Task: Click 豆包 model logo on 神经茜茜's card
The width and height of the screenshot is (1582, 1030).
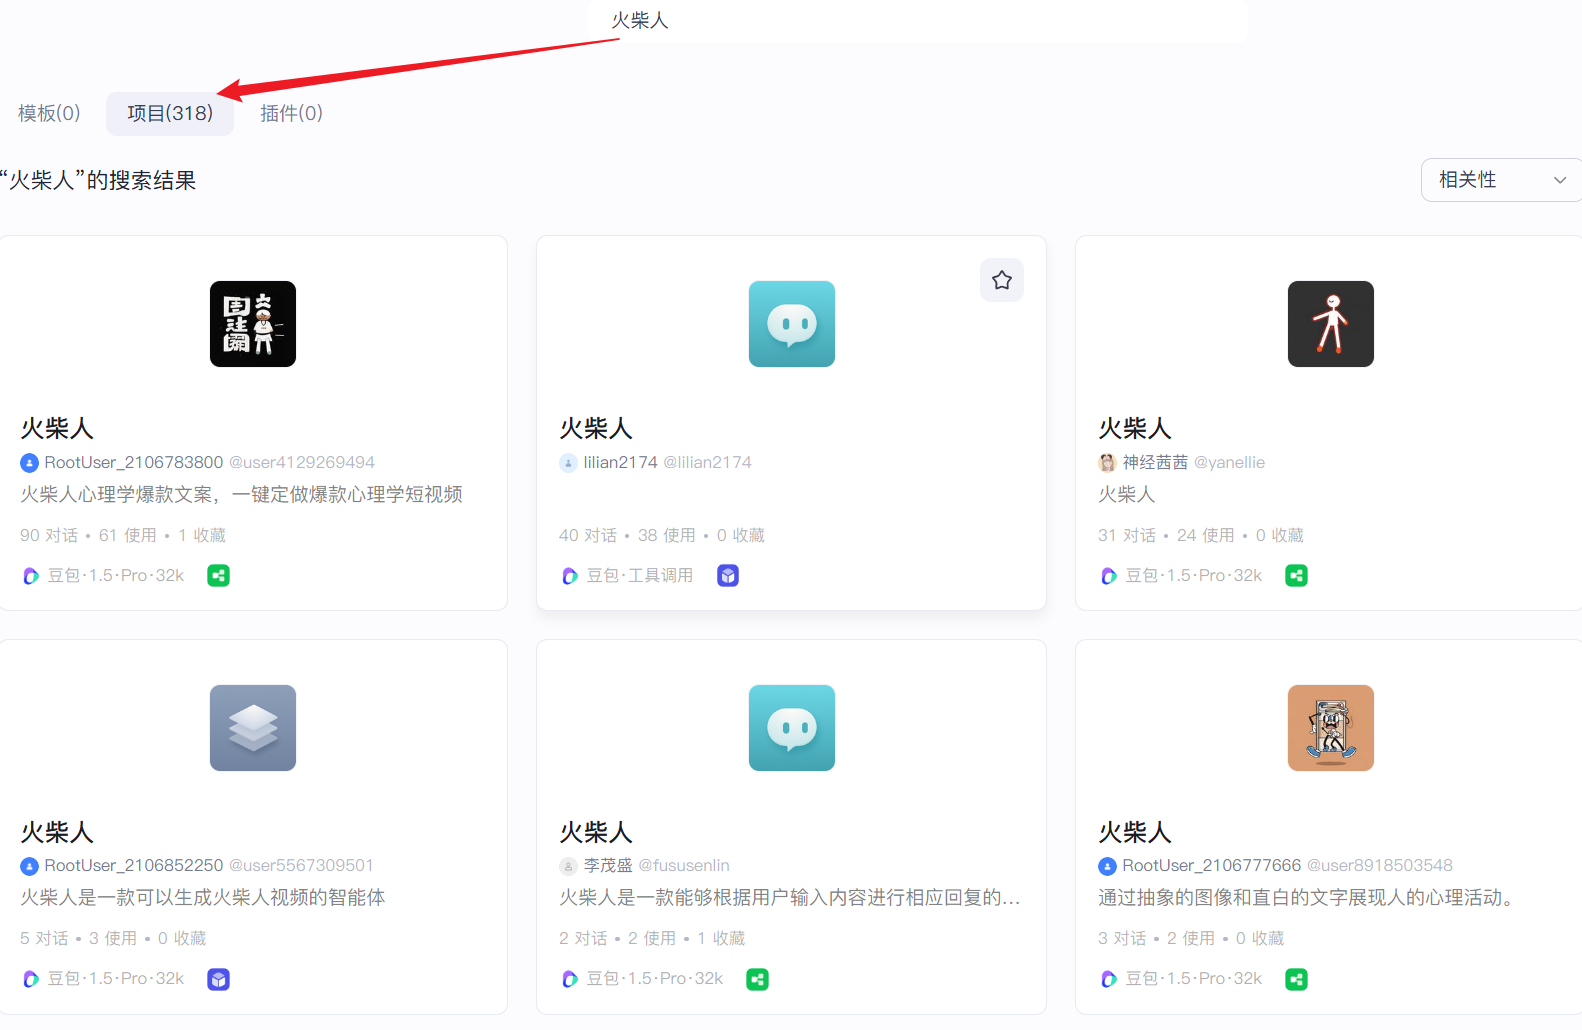Action: (1108, 576)
